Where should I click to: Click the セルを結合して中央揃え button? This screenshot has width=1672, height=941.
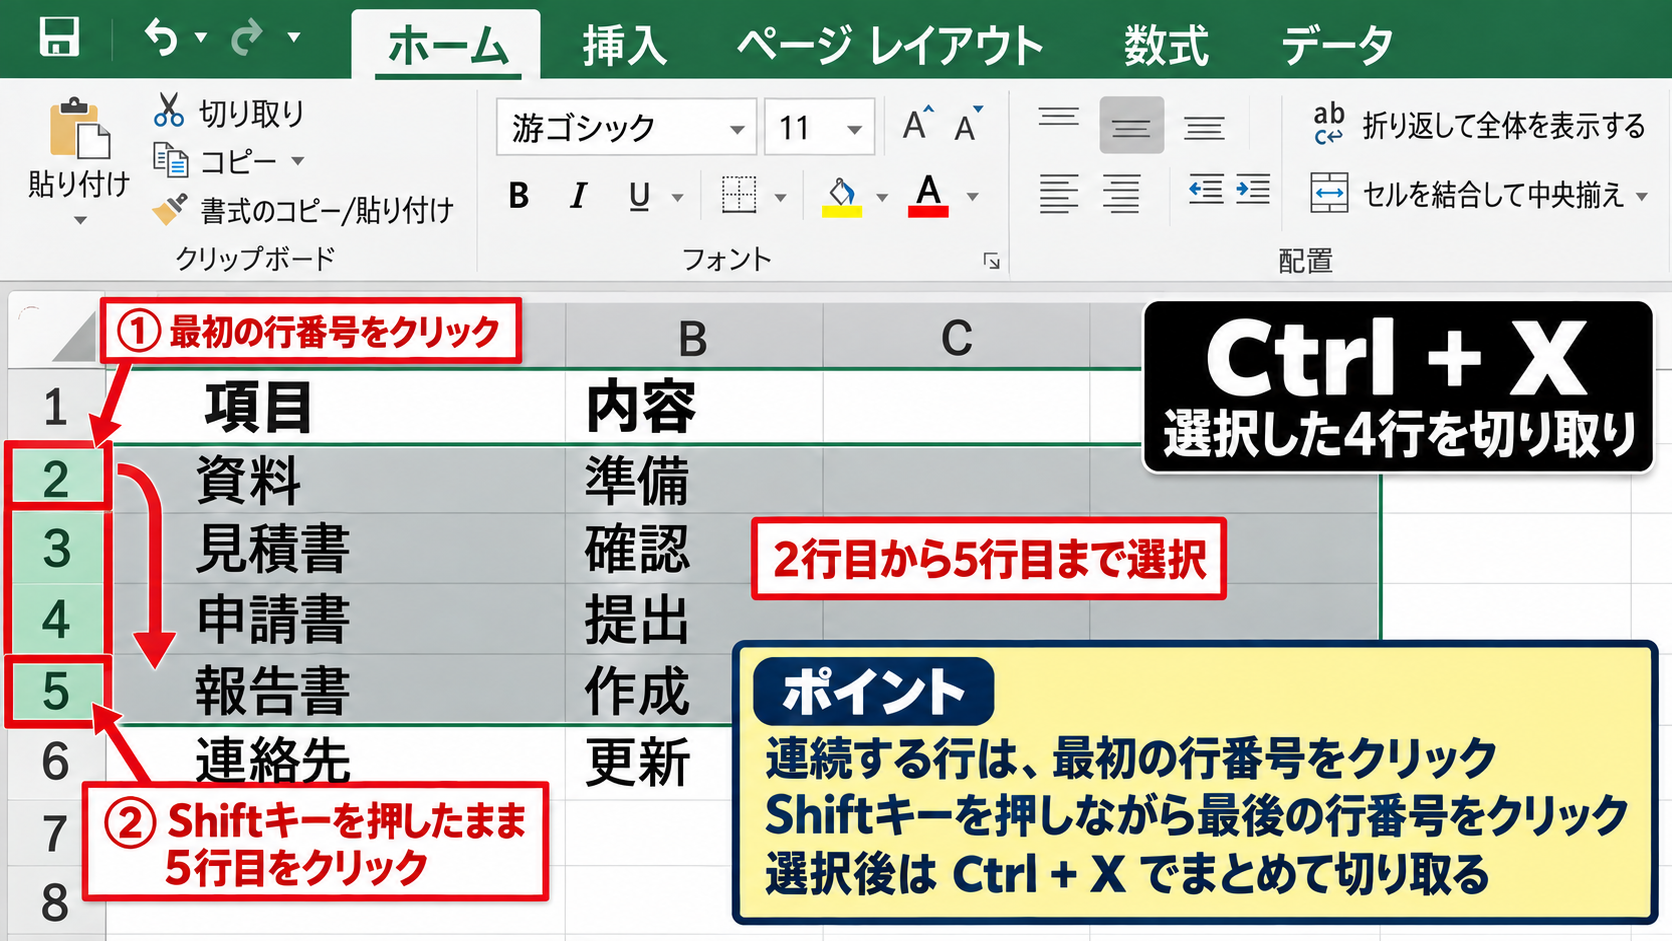pos(1467,194)
